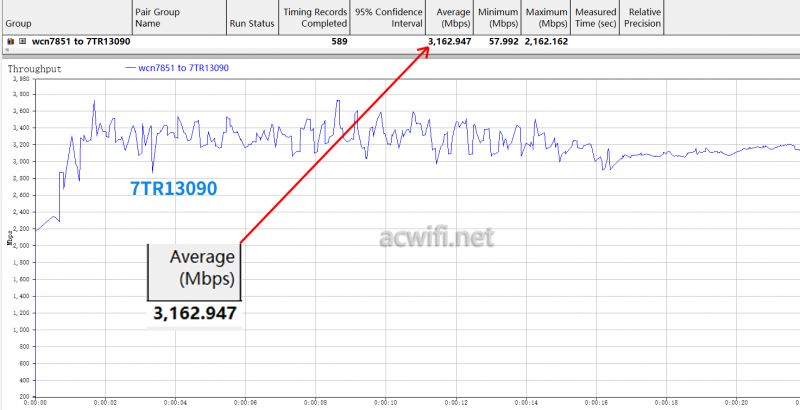Click the Group column header
800x410 pixels.
coord(19,22)
